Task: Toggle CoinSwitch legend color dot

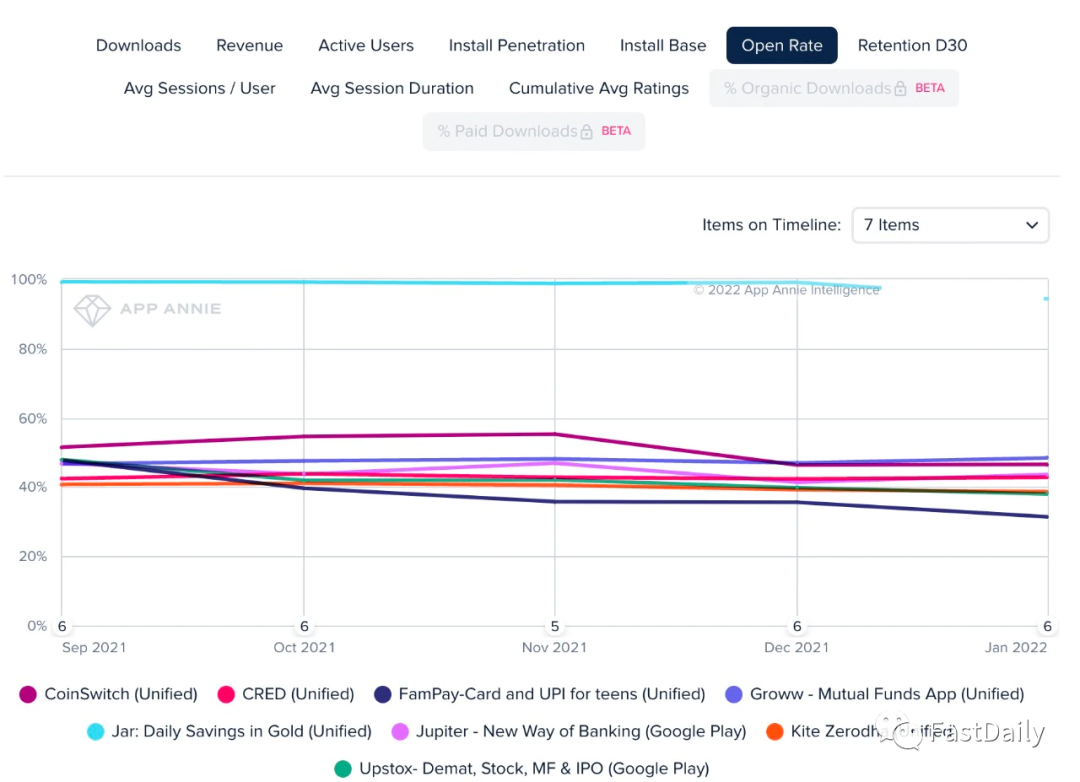Action: (28, 694)
